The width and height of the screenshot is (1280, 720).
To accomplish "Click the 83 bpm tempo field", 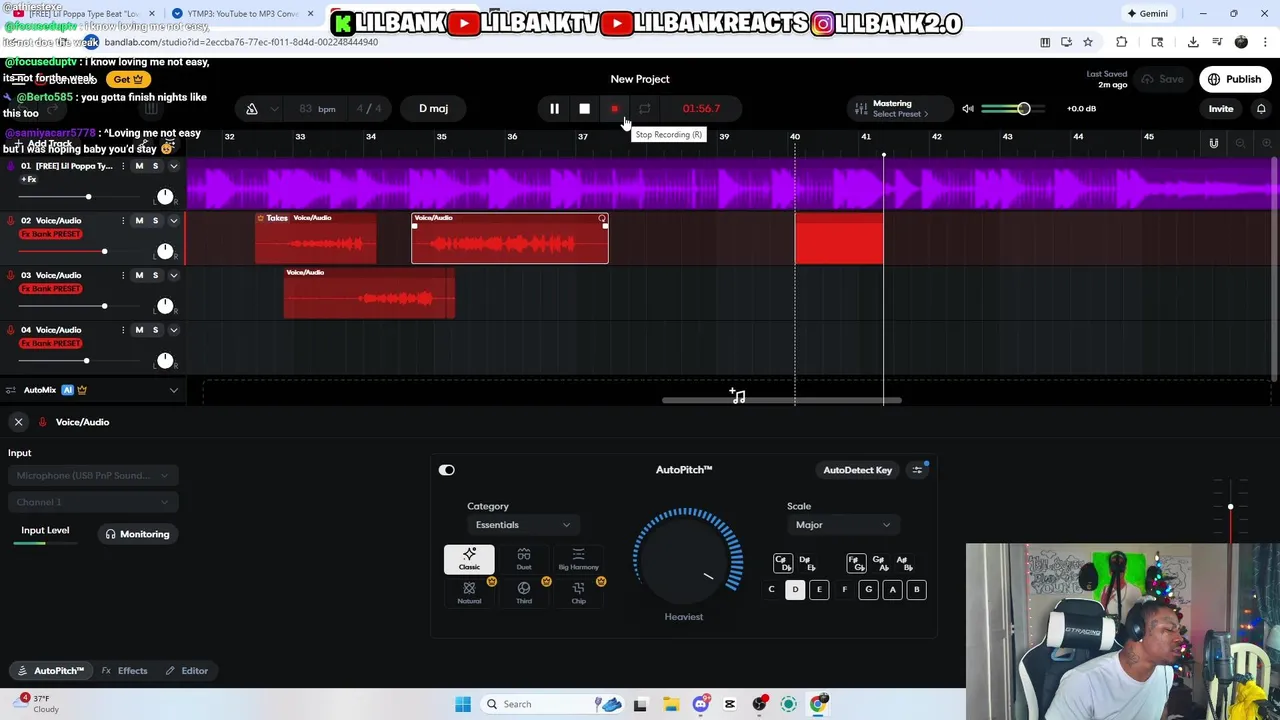I will [317, 108].
